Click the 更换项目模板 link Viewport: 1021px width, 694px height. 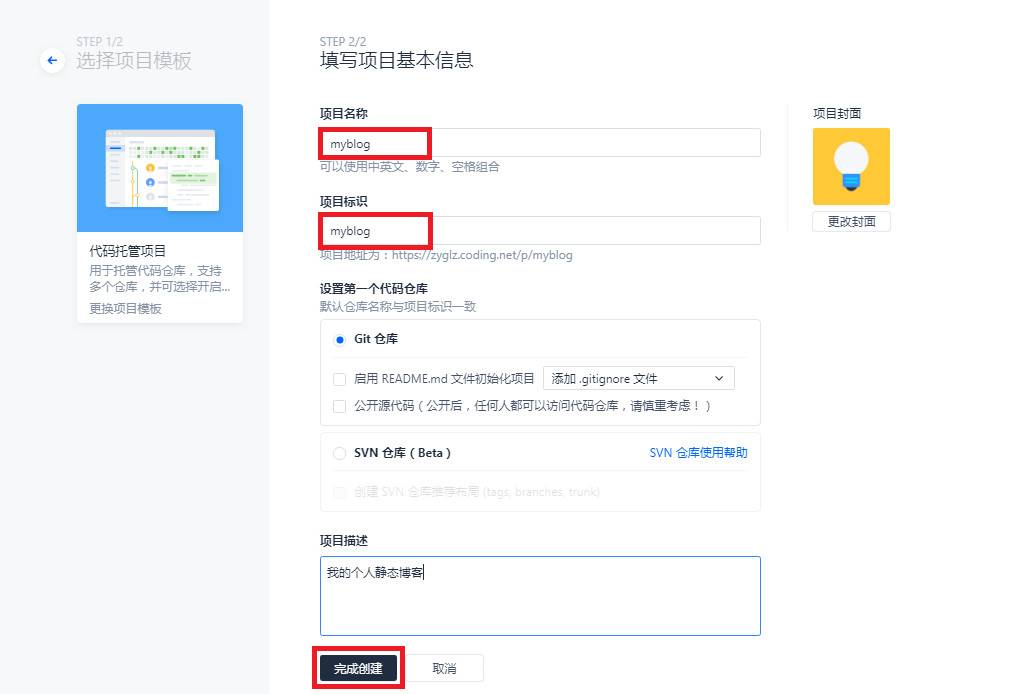click(x=125, y=309)
